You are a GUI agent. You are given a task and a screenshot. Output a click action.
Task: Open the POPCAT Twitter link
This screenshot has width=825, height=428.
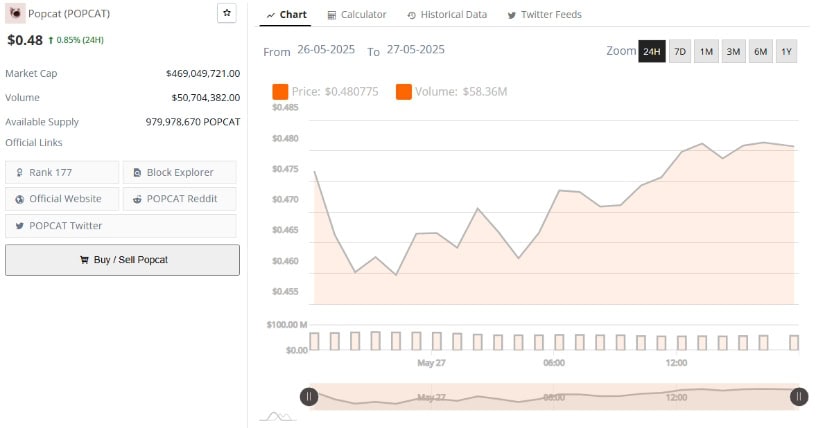pos(120,226)
